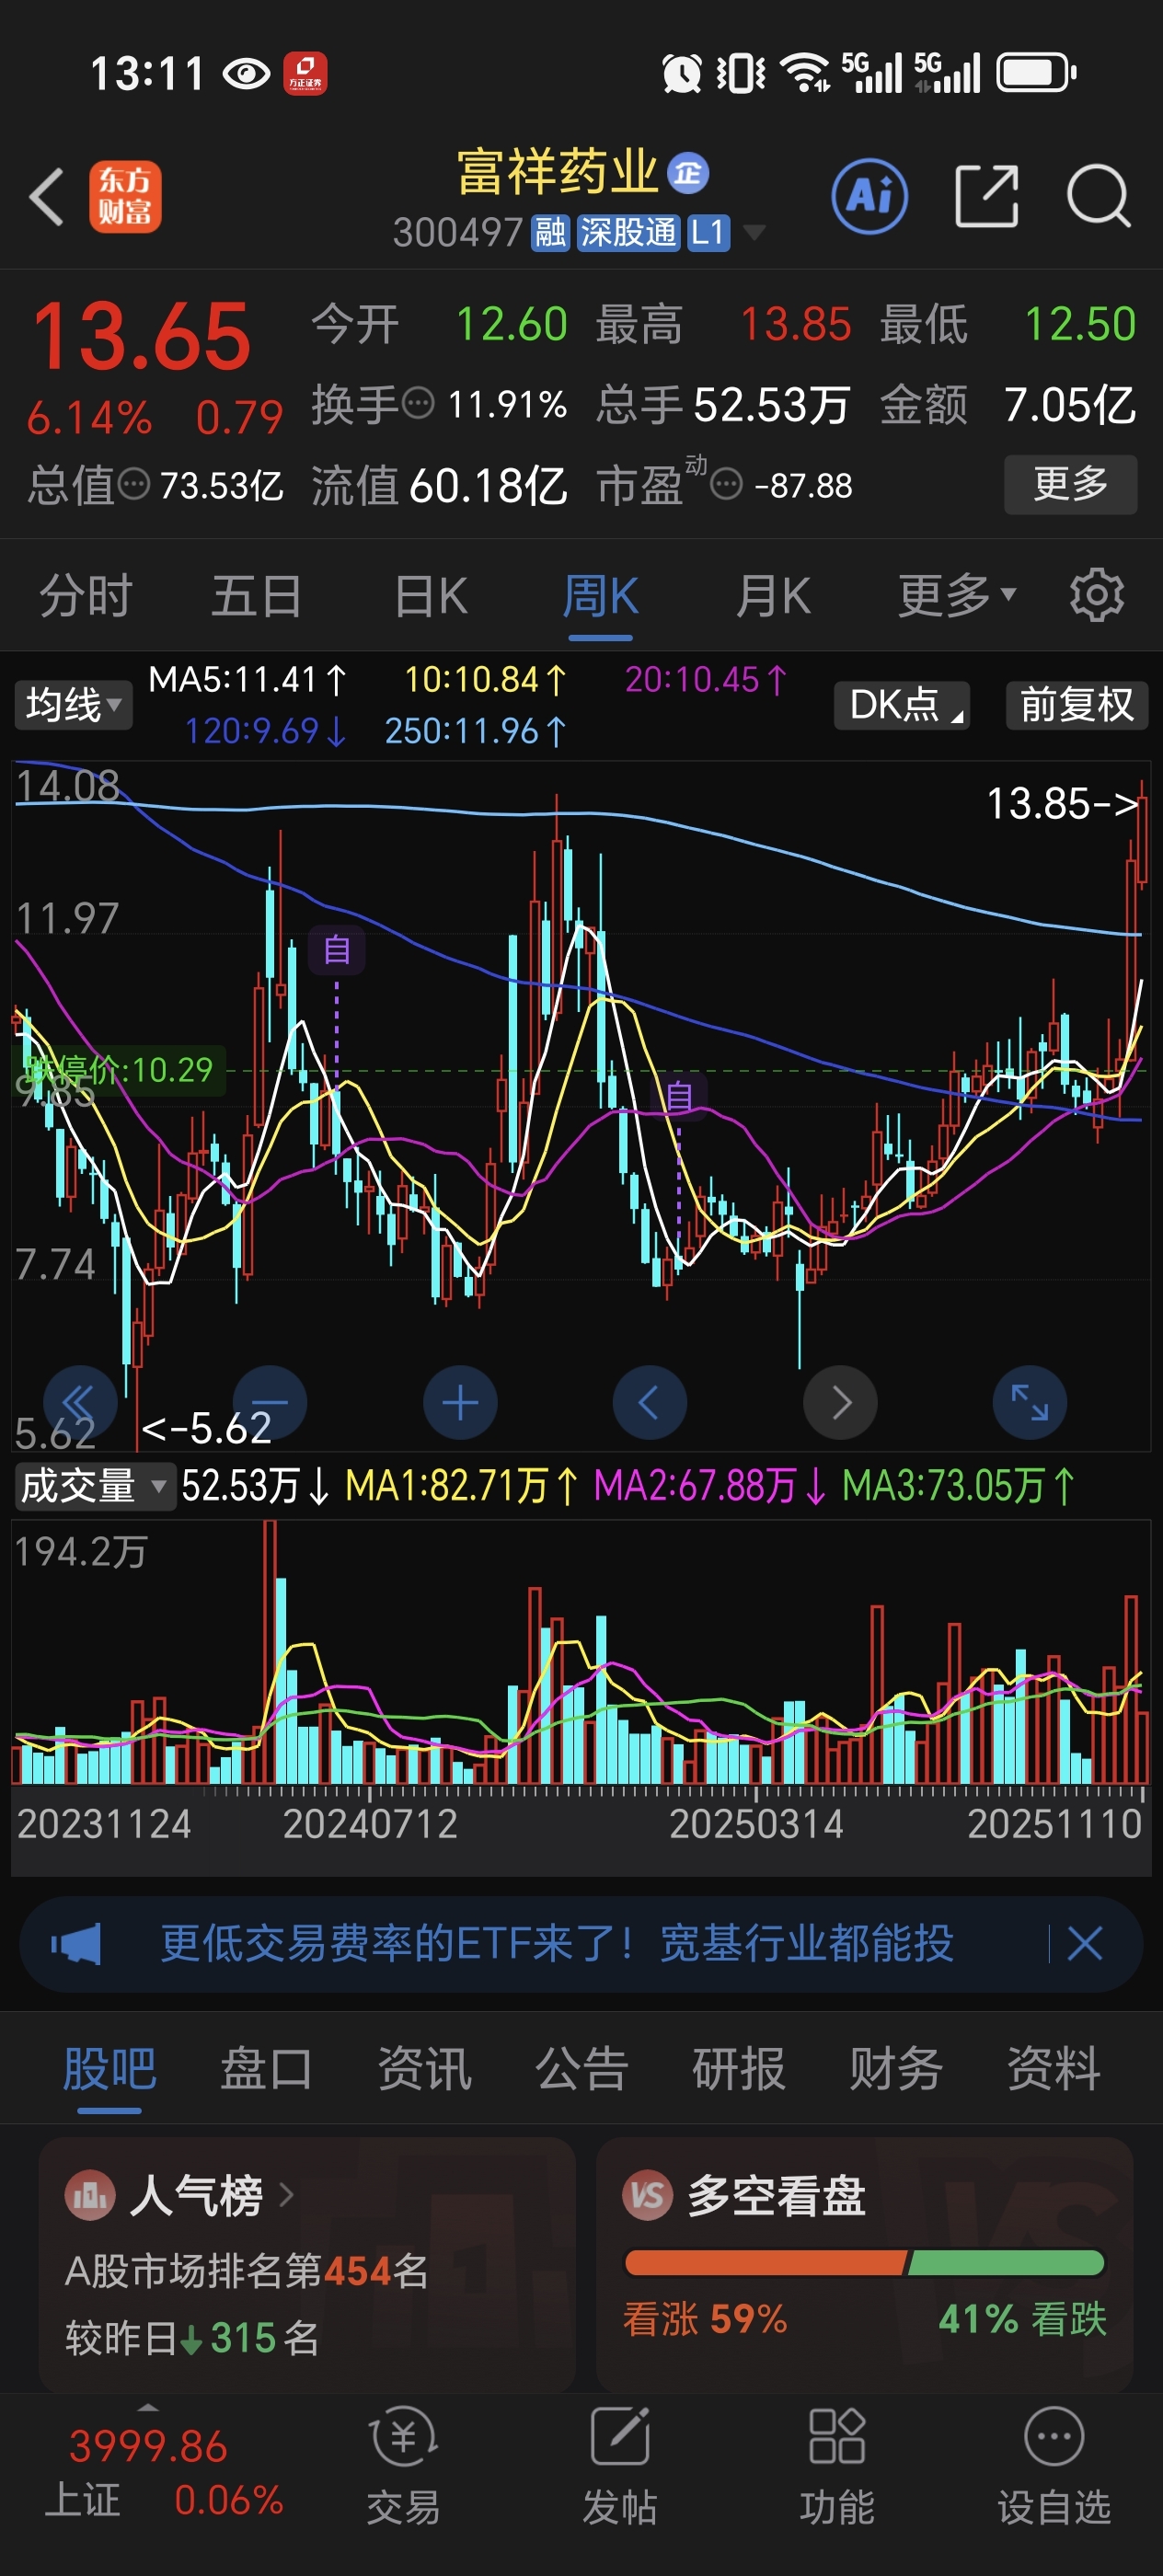
Task: Open the search magnifier icon
Action: 1098,196
